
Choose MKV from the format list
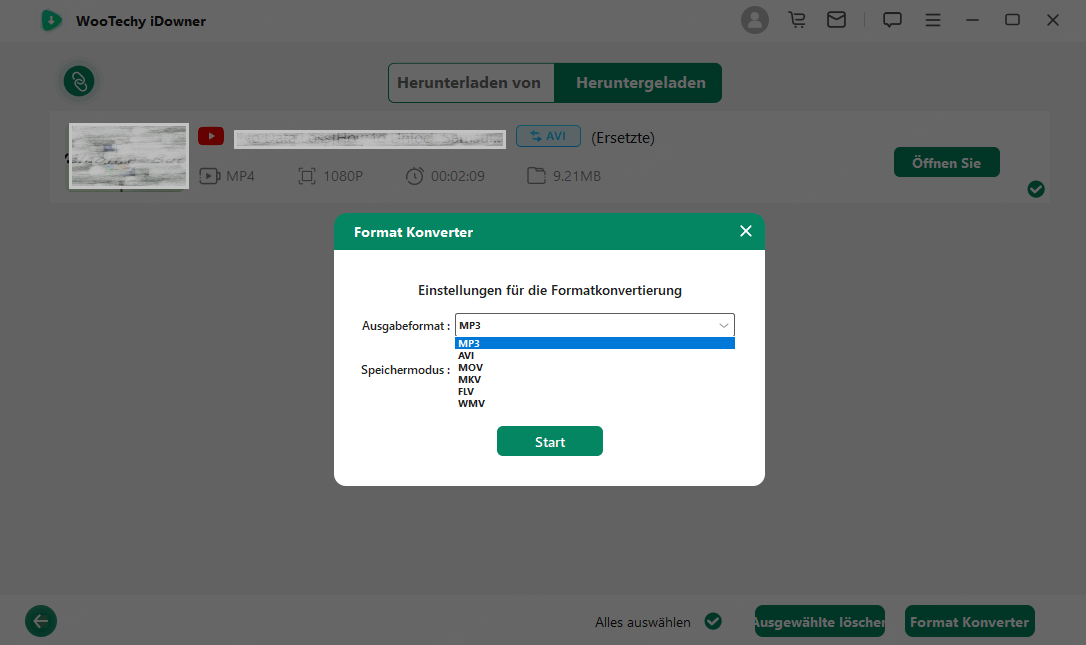pyautogui.click(x=470, y=380)
